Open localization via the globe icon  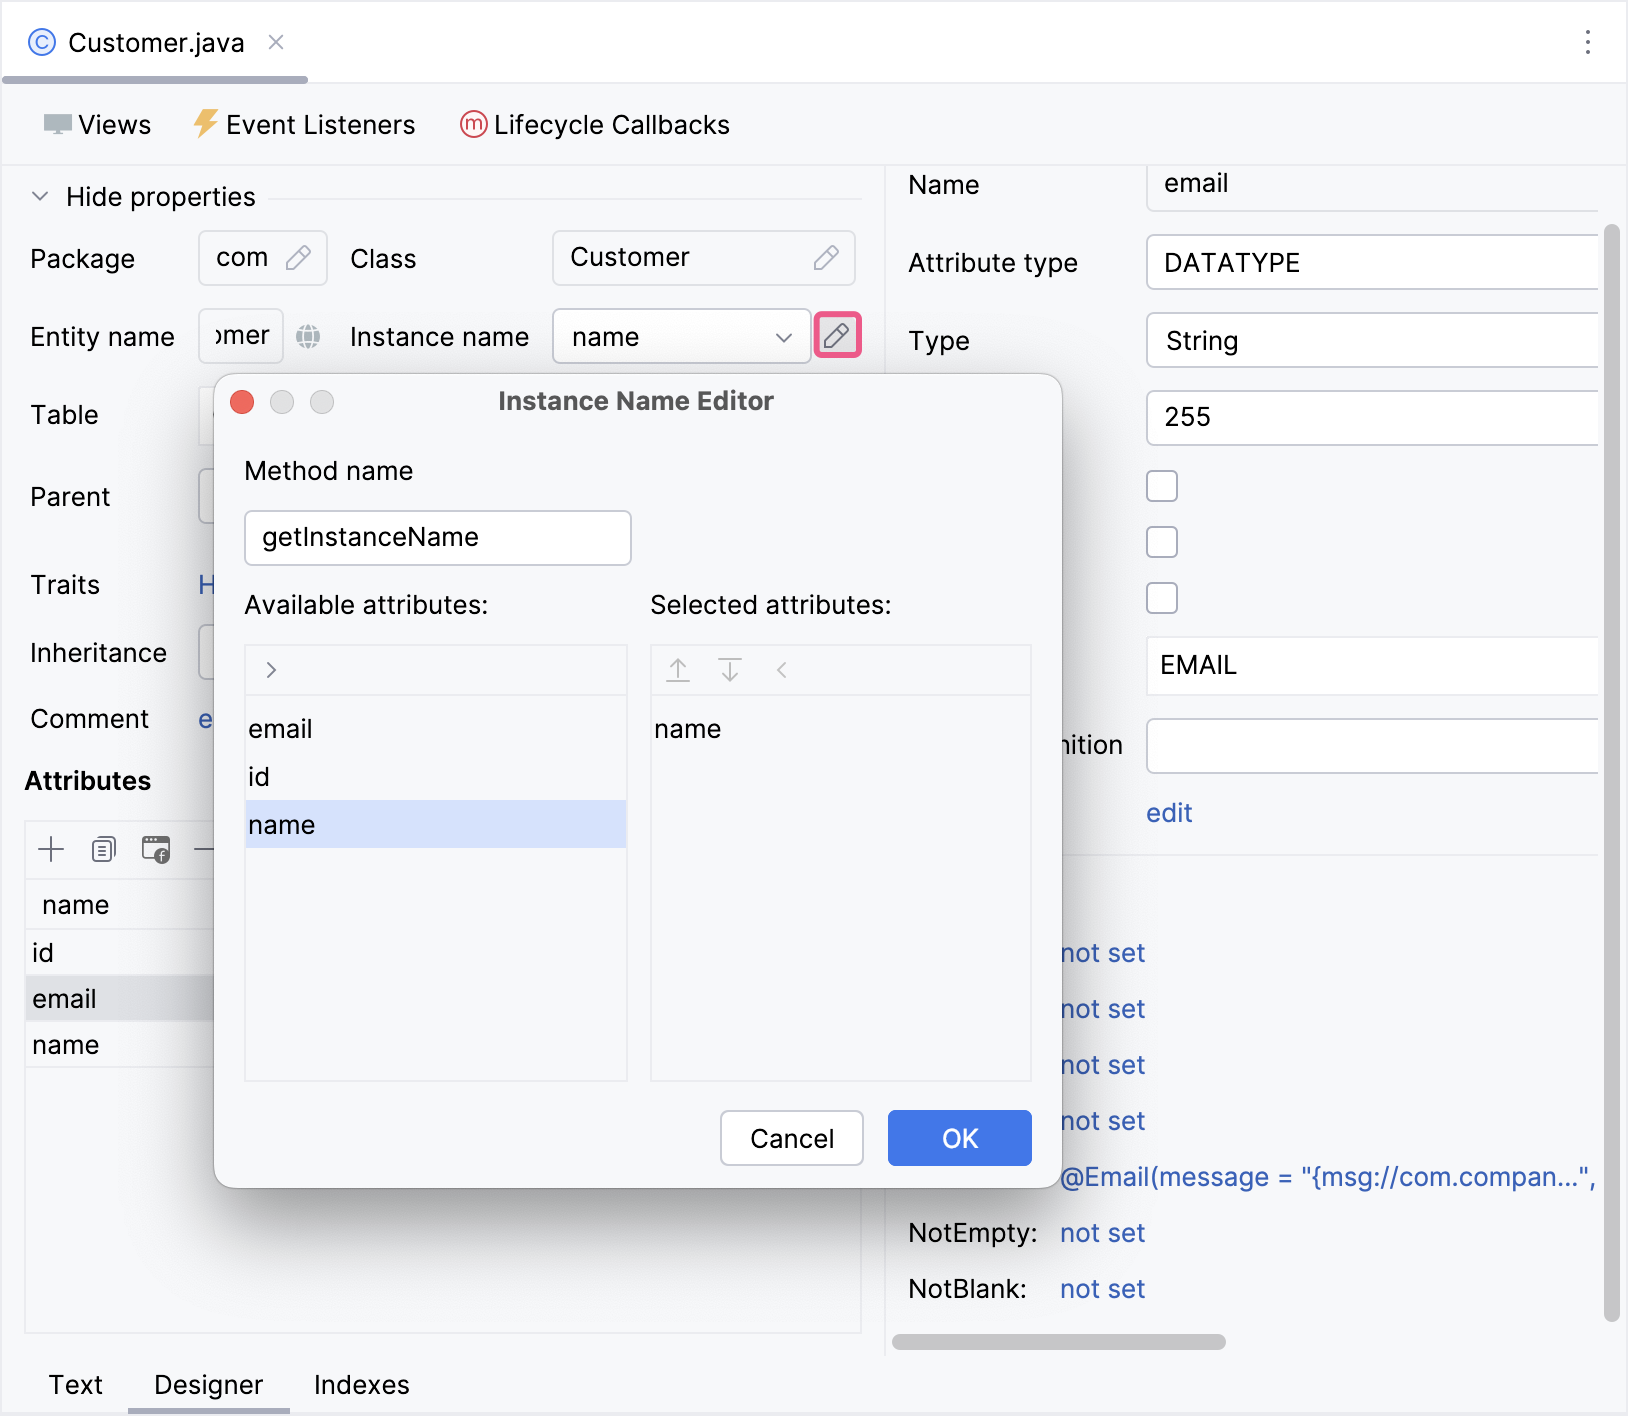(308, 336)
